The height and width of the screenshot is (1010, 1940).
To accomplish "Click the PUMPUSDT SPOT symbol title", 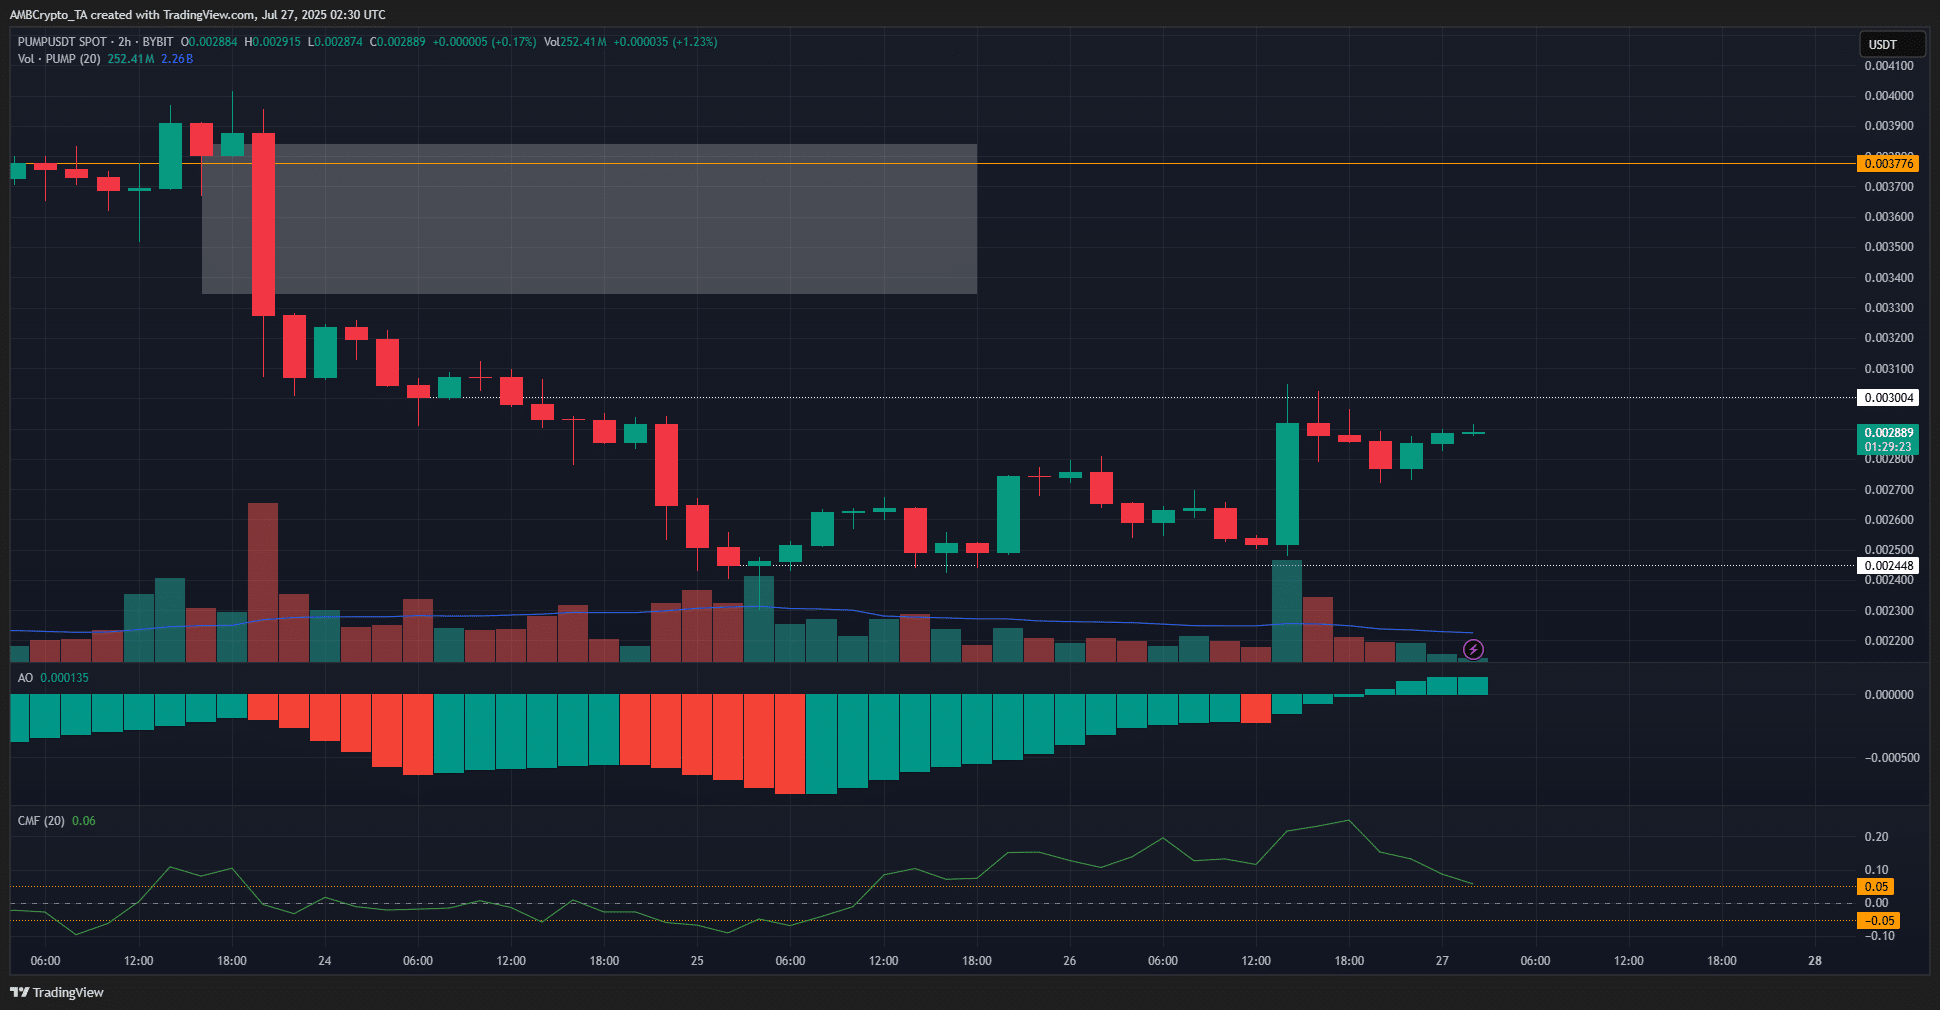I will tap(62, 42).
